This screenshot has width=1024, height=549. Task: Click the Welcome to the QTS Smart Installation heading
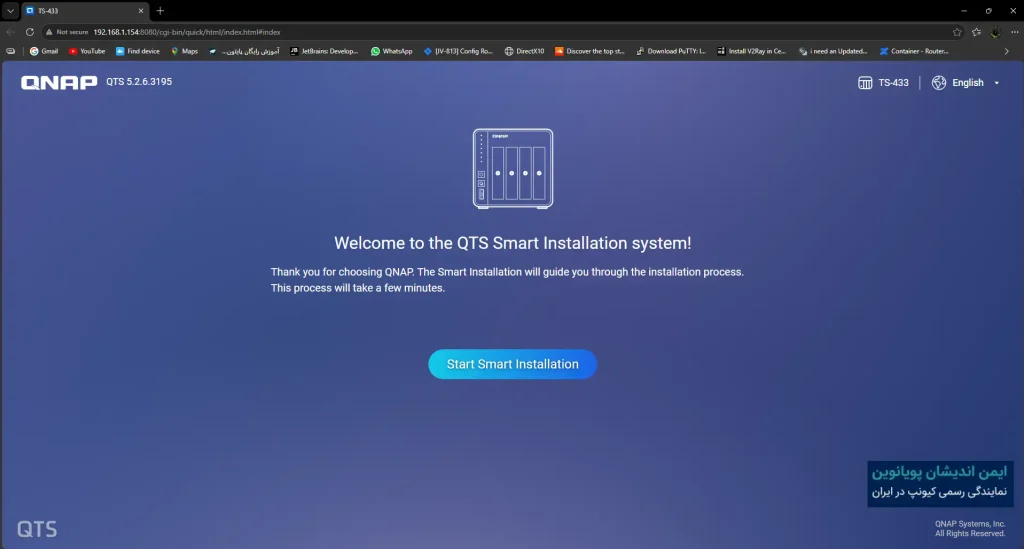(513, 243)
